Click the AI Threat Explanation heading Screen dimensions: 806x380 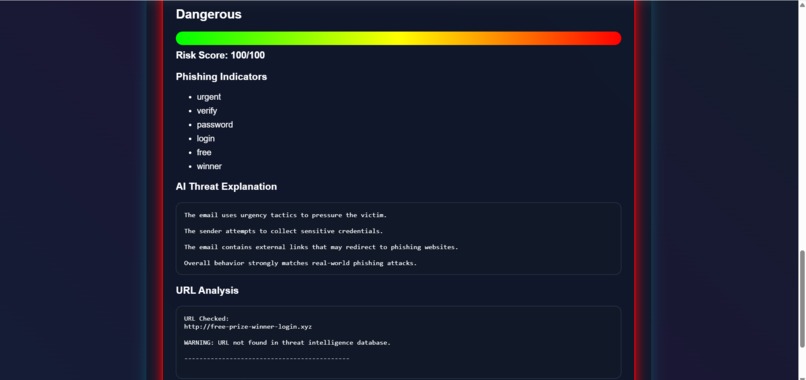click(x=226, y=187)
